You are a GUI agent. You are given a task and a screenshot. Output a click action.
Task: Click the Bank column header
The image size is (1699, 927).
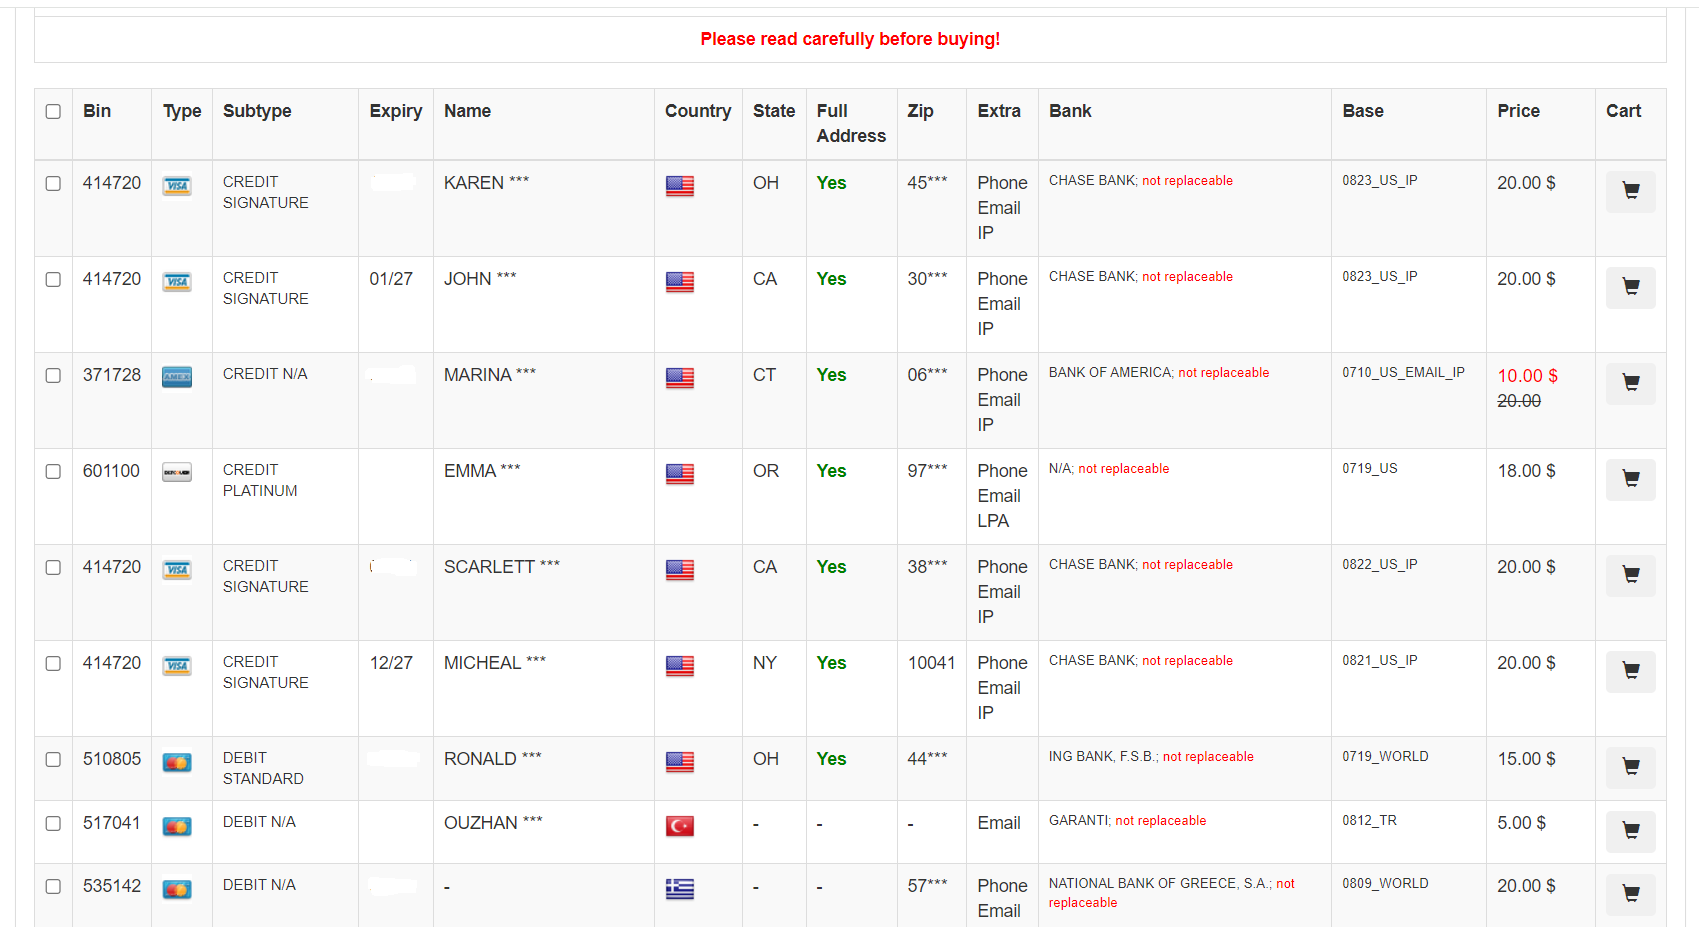[1070, 111]
